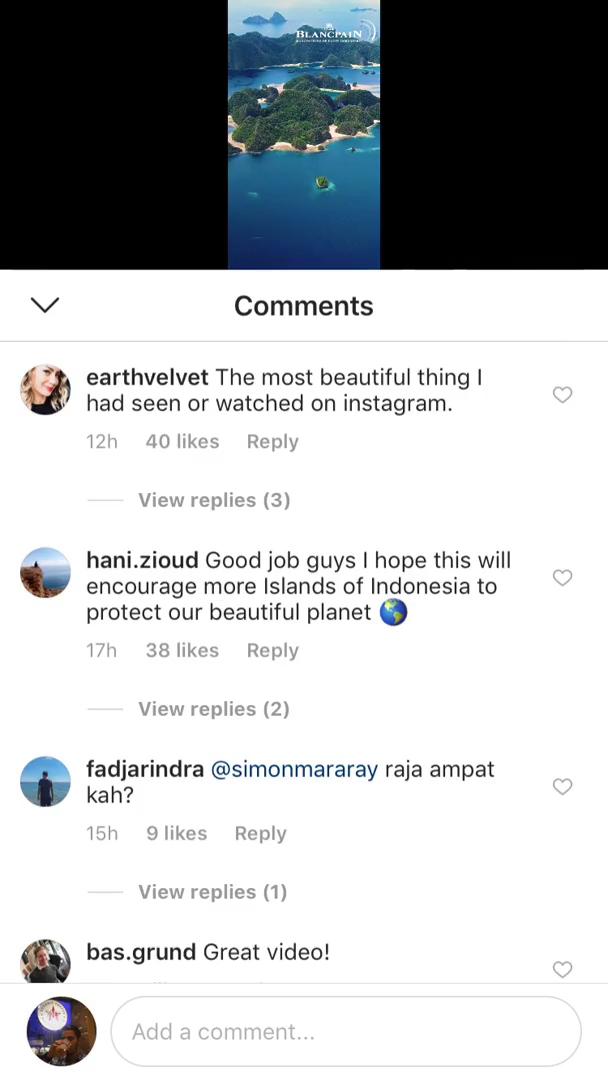Tap earthvelvet's profile picture
Image resolution: width=608 pixels, height=1080 pixels.
coord(45,390)
